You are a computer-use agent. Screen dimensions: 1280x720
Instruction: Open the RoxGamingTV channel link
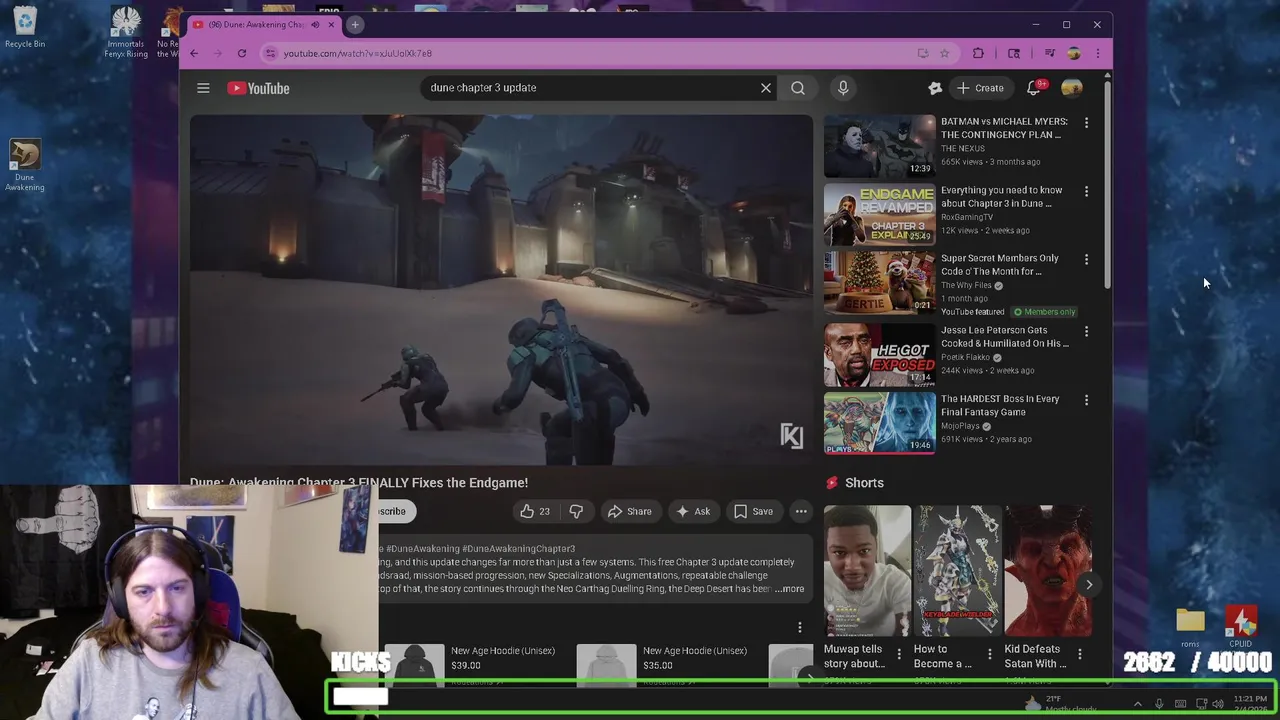tap(967, 217)
